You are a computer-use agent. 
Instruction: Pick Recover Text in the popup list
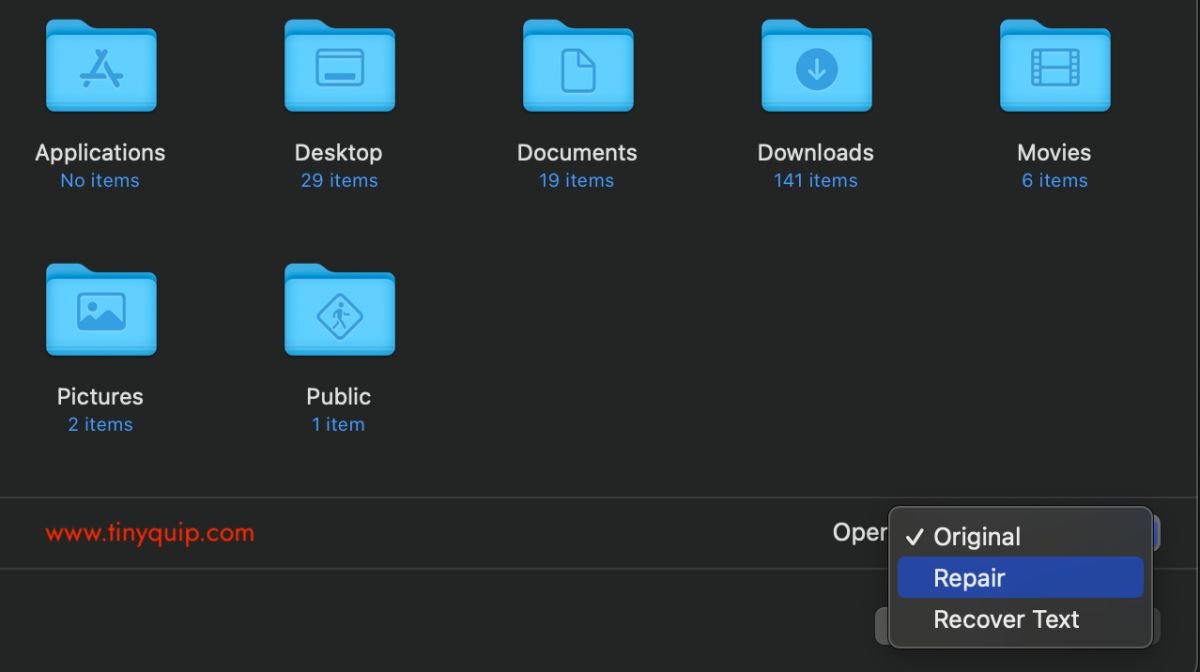[1020, 619]
